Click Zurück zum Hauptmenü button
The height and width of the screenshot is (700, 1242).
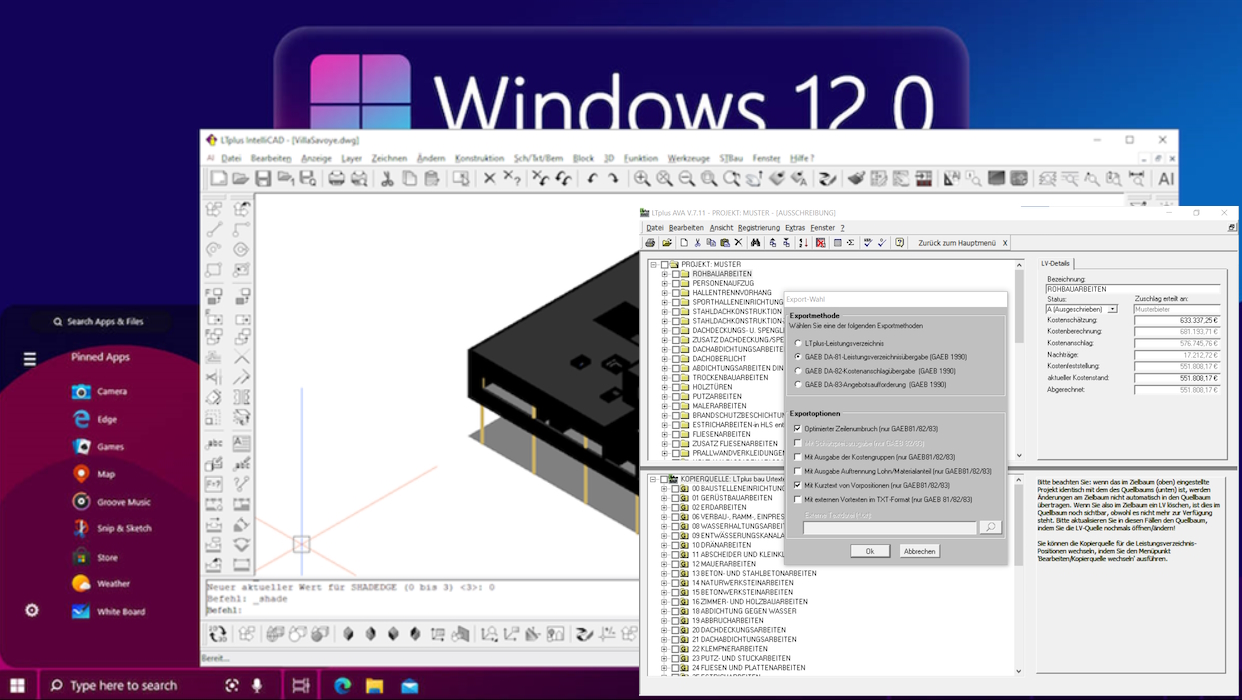[957, 243]
